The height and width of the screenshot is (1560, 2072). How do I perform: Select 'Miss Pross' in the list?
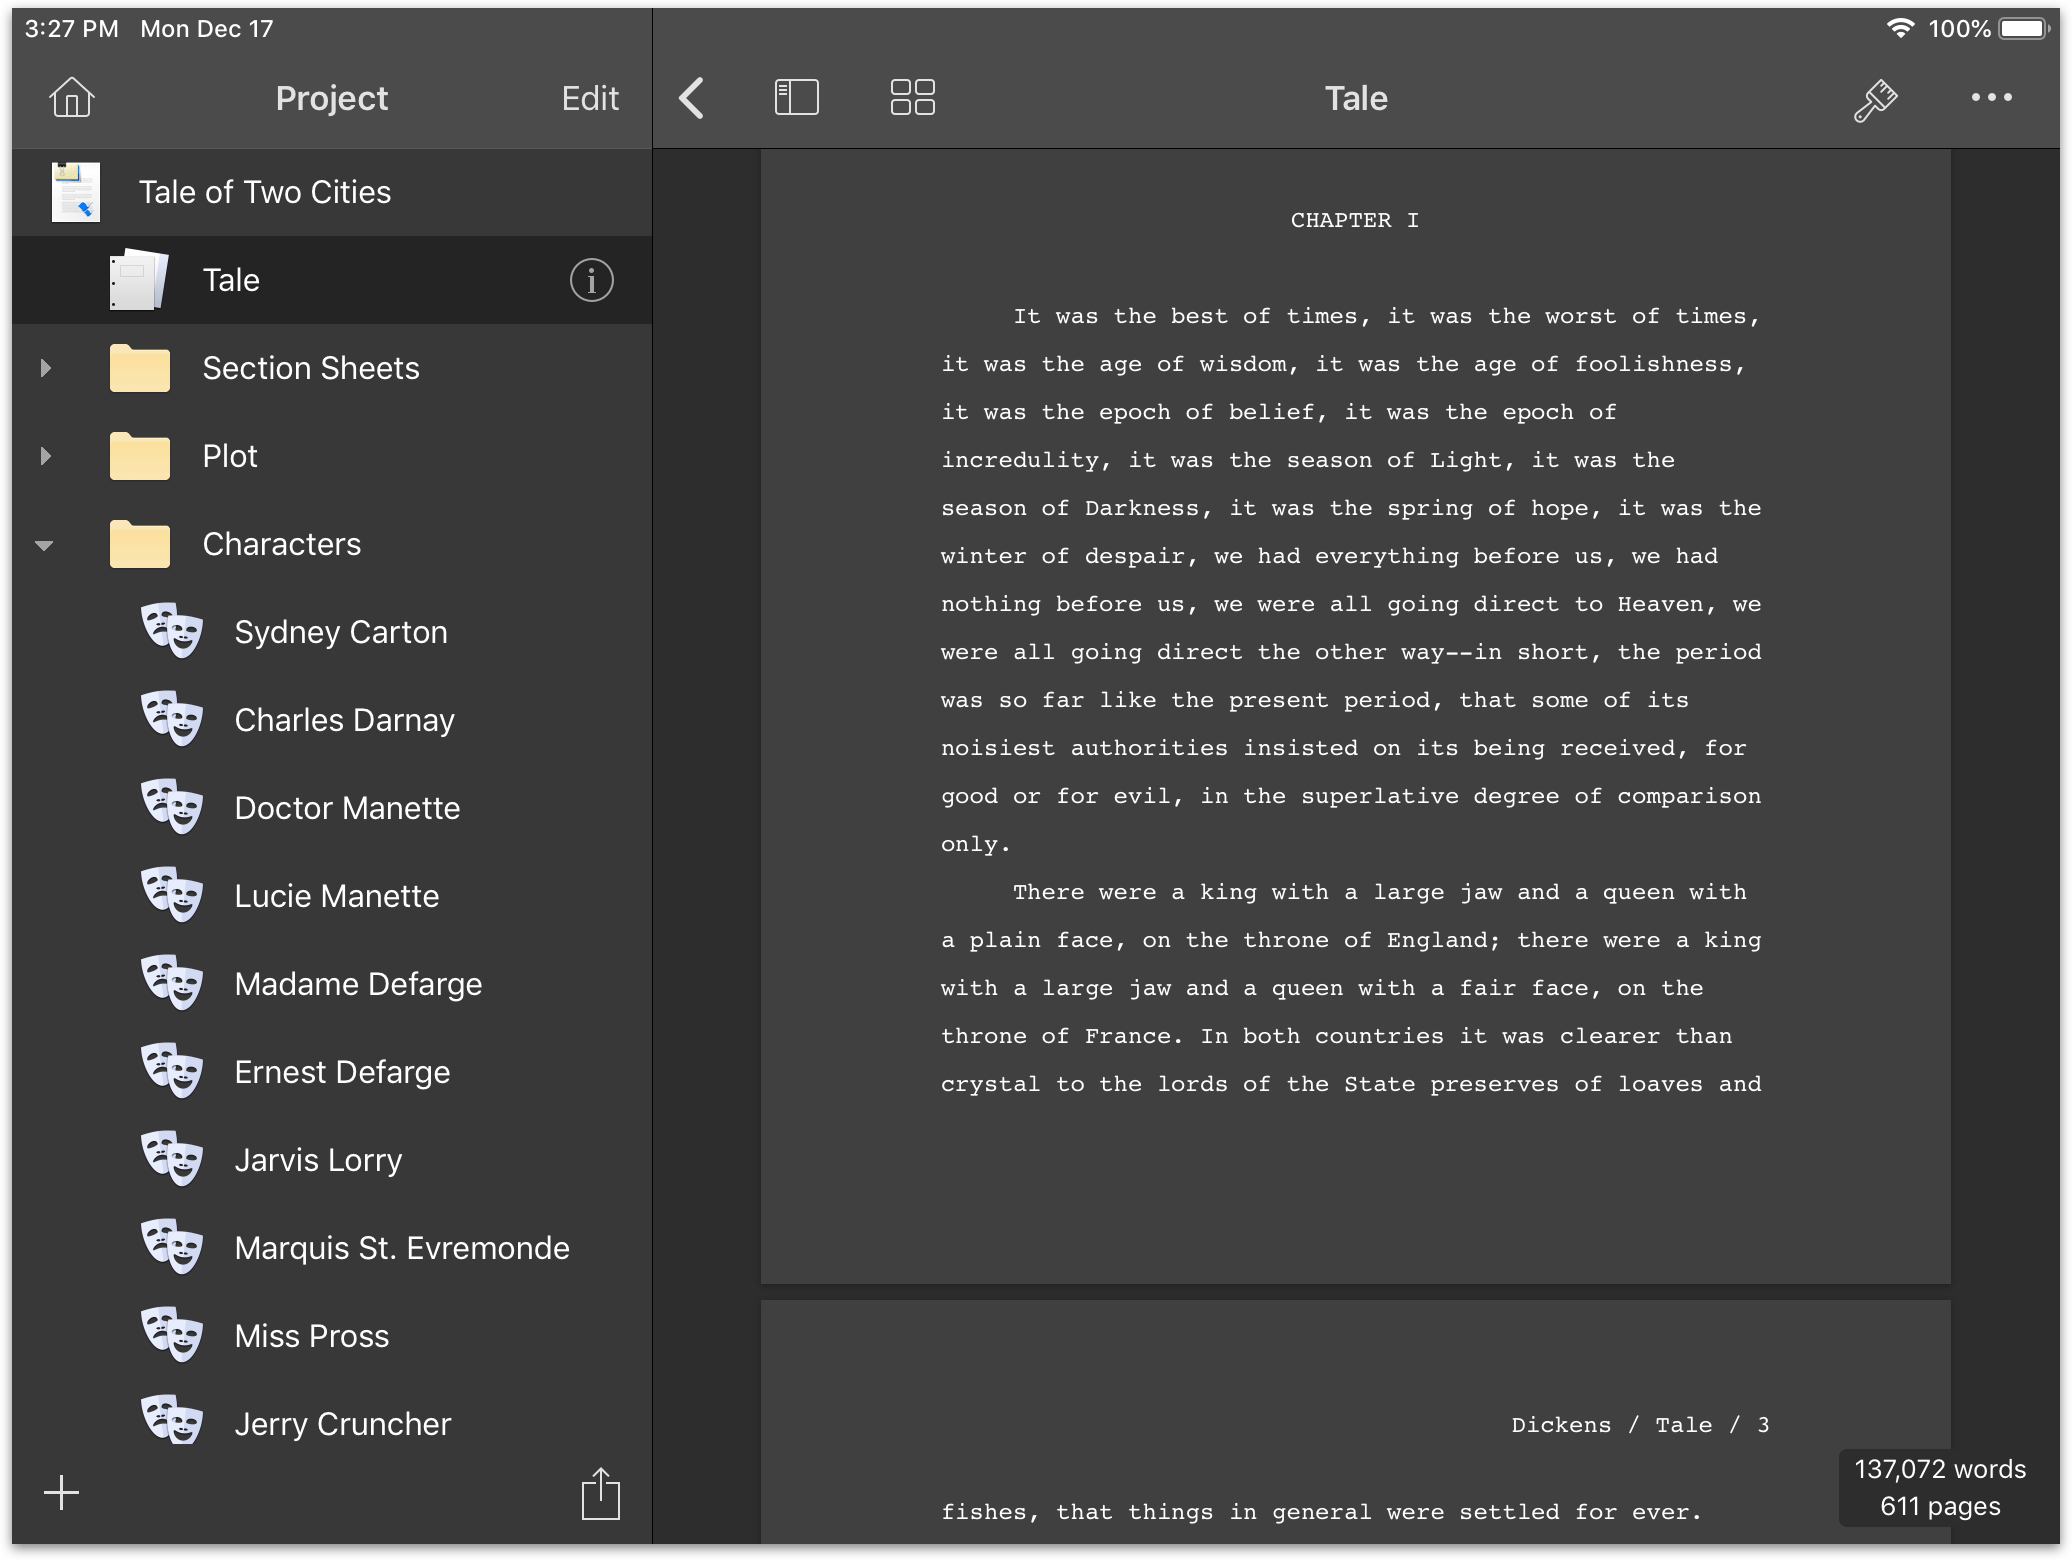click(x=312, y=1336)
